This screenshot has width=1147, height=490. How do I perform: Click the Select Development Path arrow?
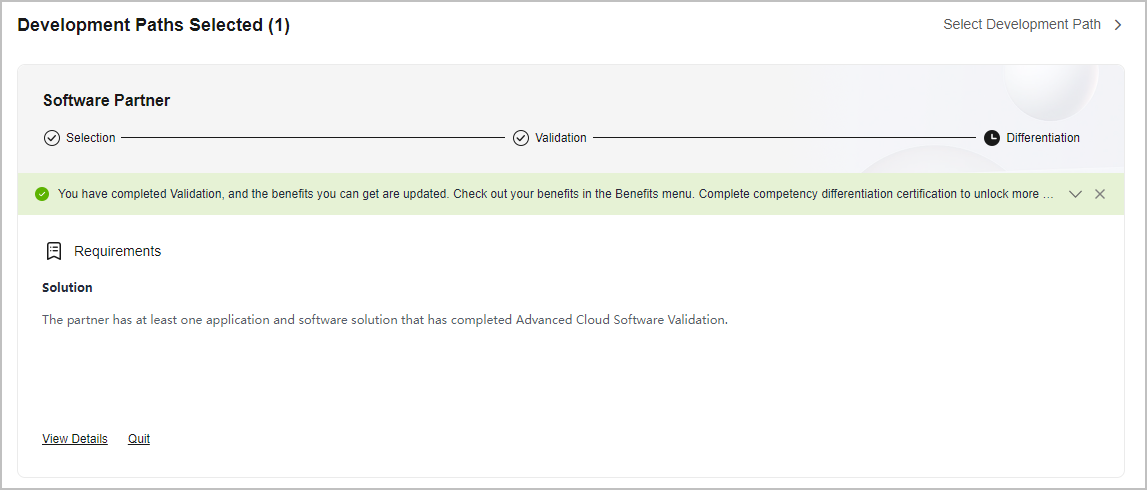coord(1118,25)
